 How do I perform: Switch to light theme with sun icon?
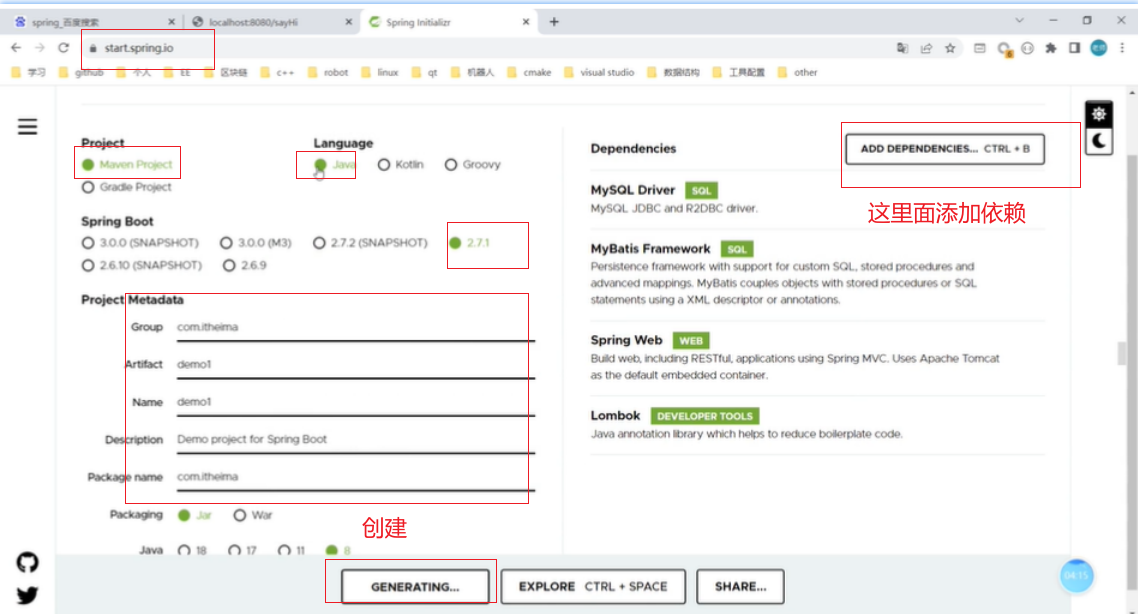pos(1099,114)
